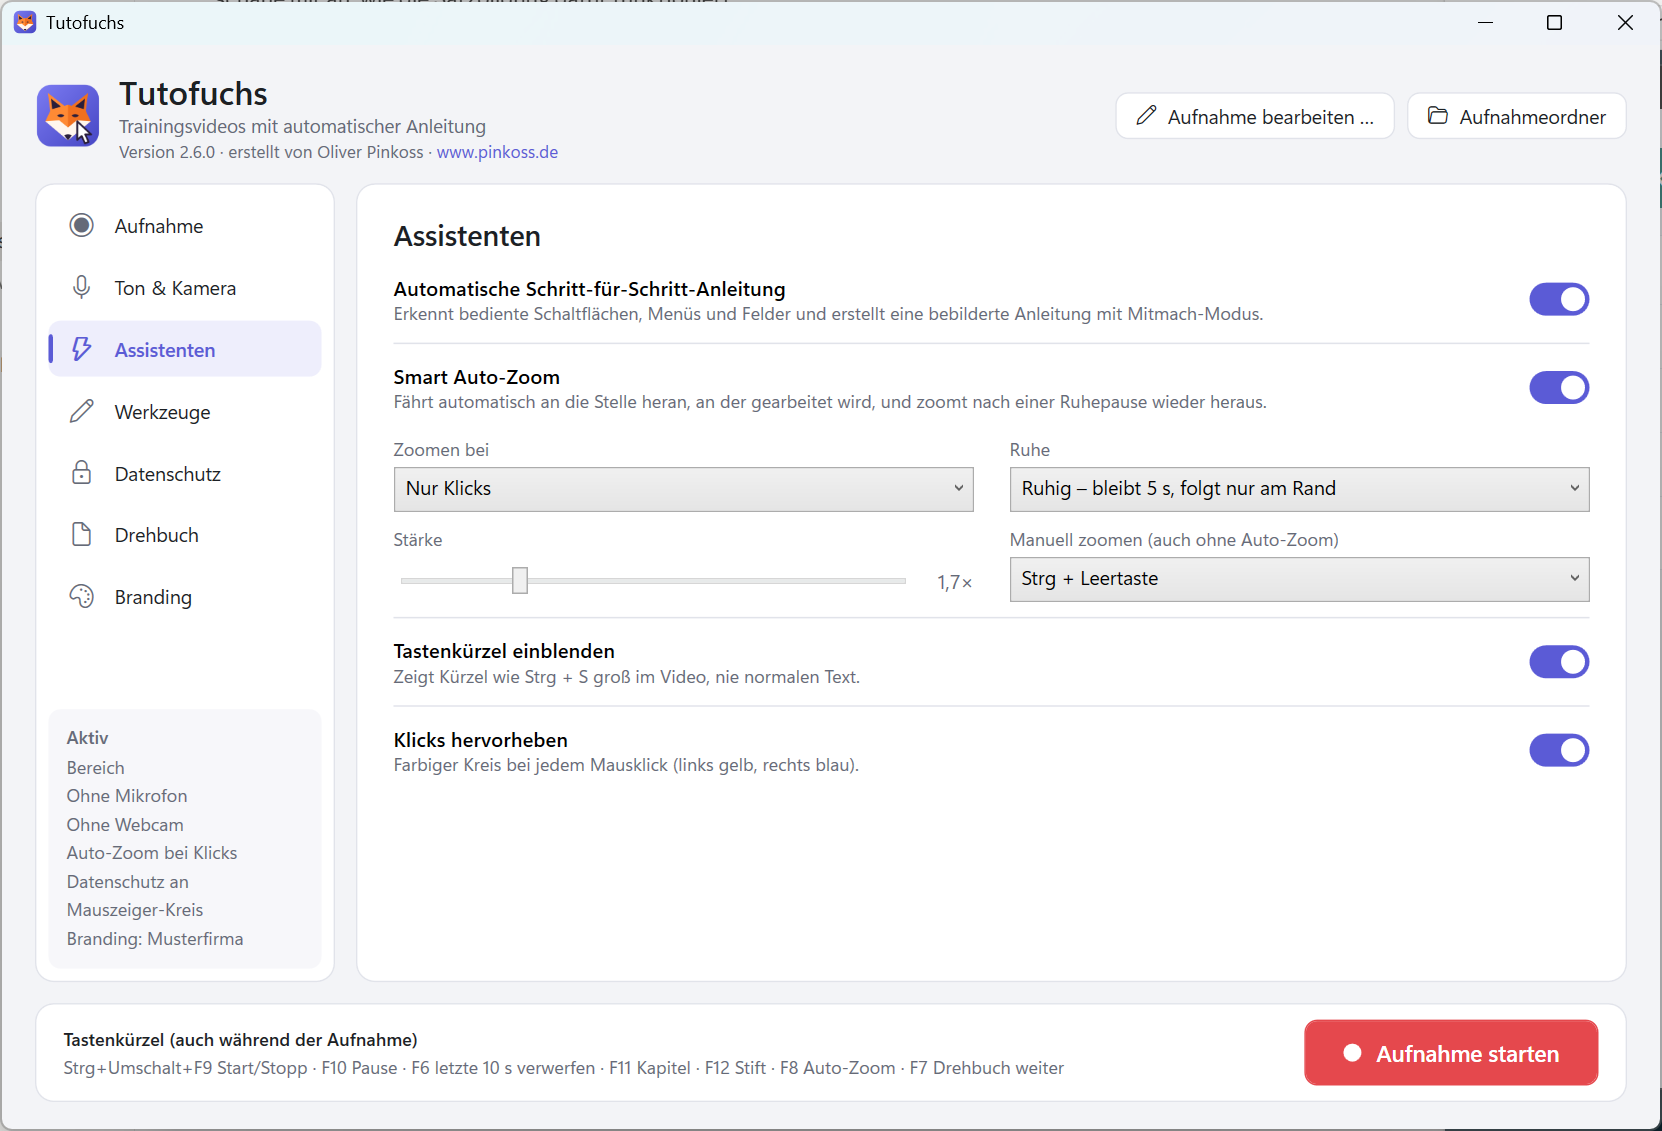This screenshot has width=1662, height=1131.
Task: Click the Tastenkürzel shortcut list text
Action: (x=563, y=1068)
